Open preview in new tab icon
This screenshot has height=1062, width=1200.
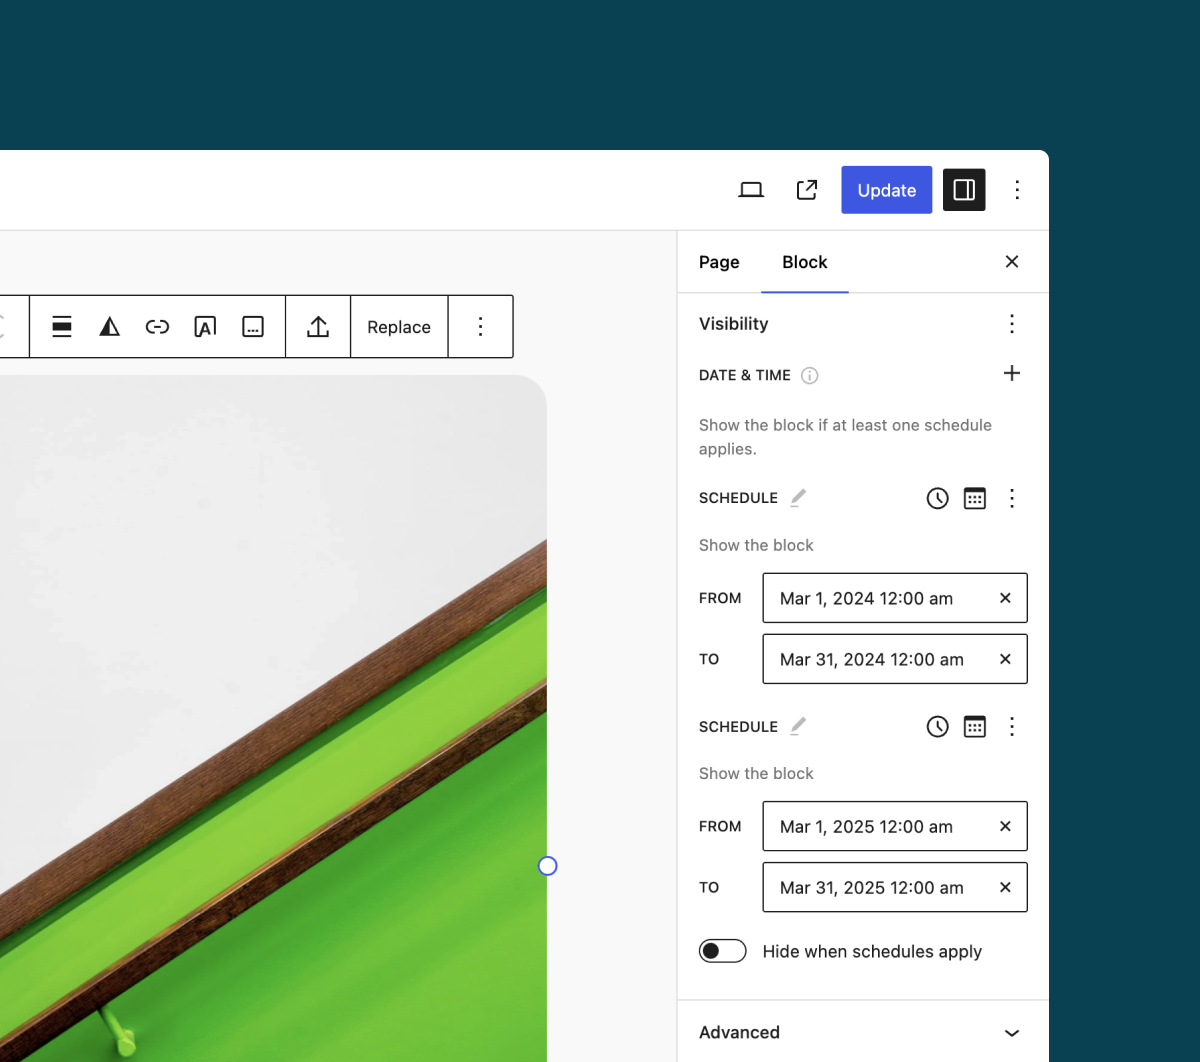coord(807,190)
